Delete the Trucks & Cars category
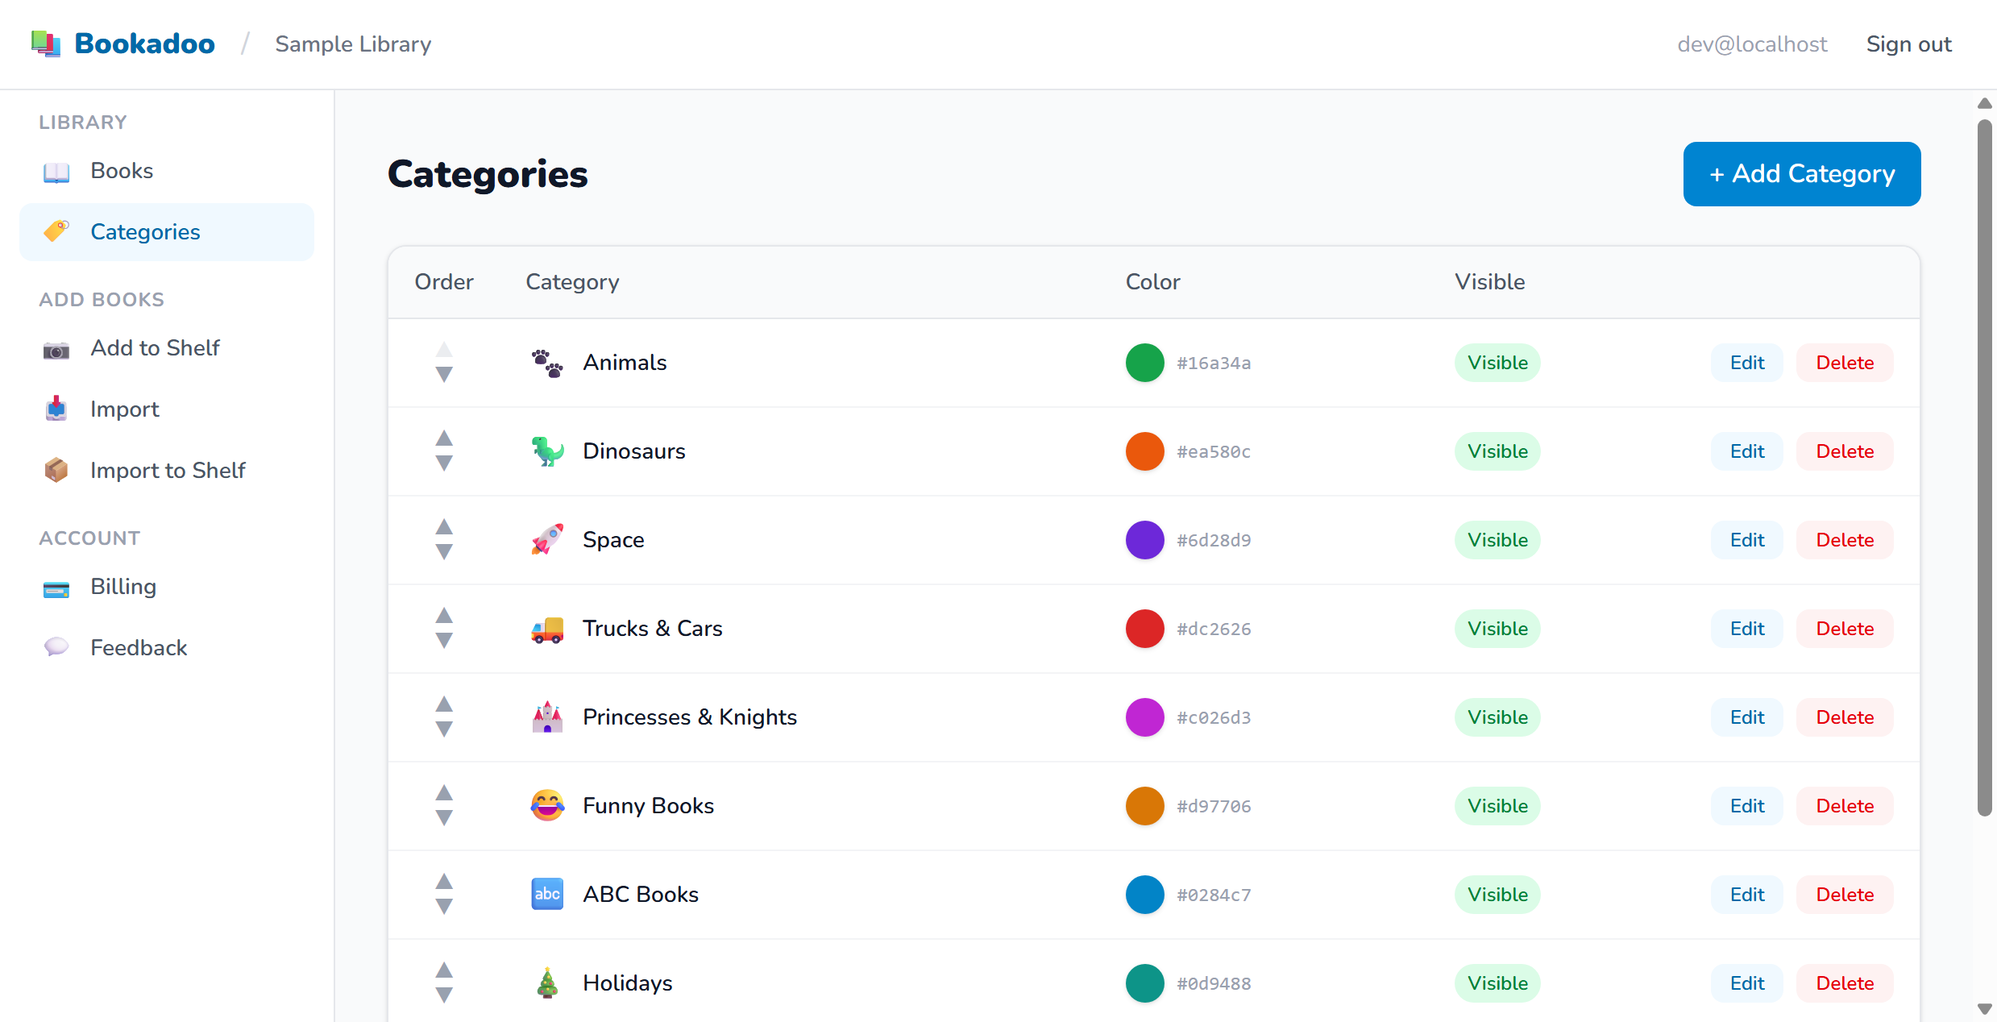1997x1022 pixels. point(1844,629)
